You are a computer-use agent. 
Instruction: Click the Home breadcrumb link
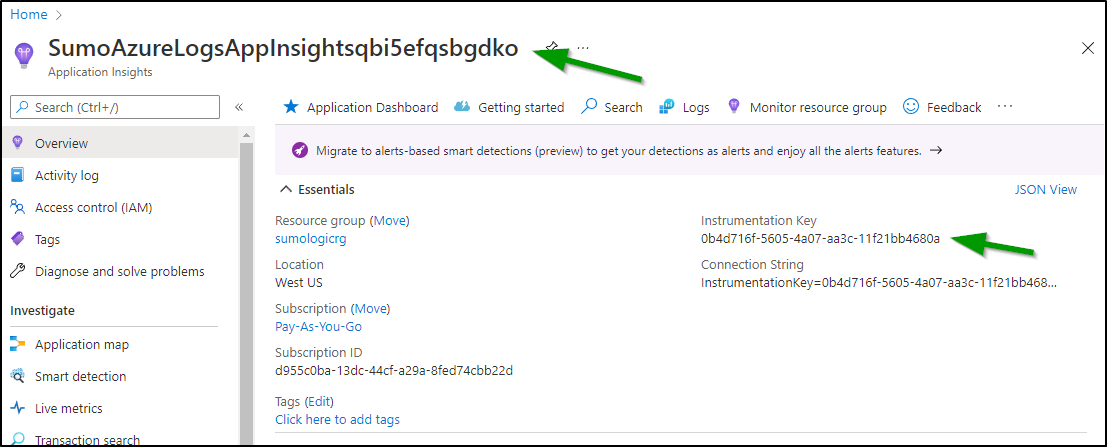(x=28, y=14)
